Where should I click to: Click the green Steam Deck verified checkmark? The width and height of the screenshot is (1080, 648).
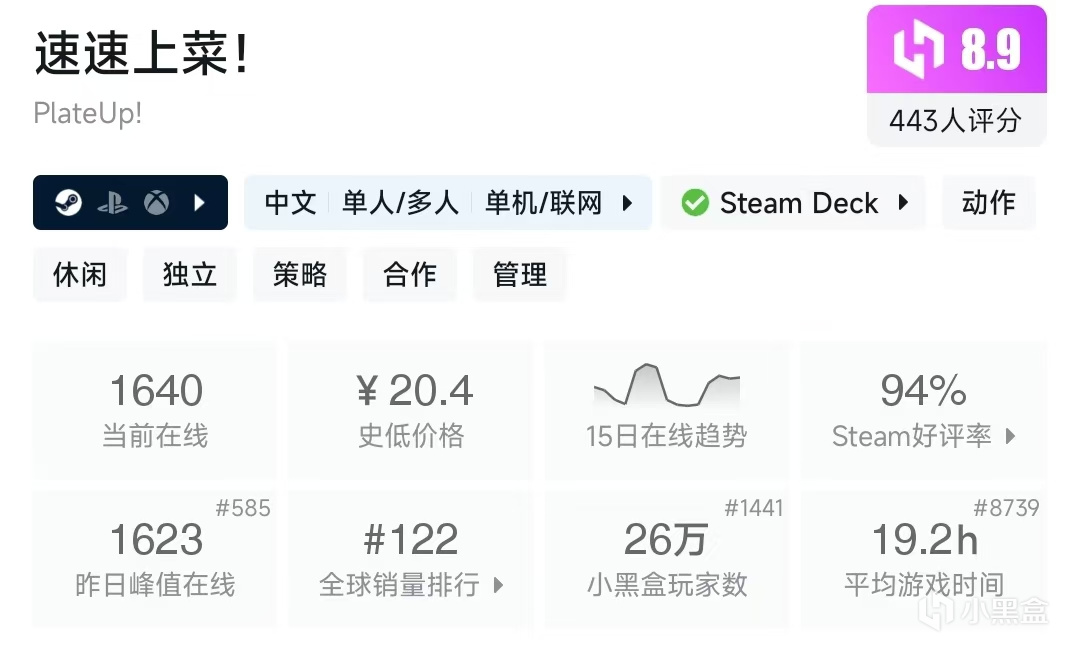pyautogui.click(x=694, y=203)
